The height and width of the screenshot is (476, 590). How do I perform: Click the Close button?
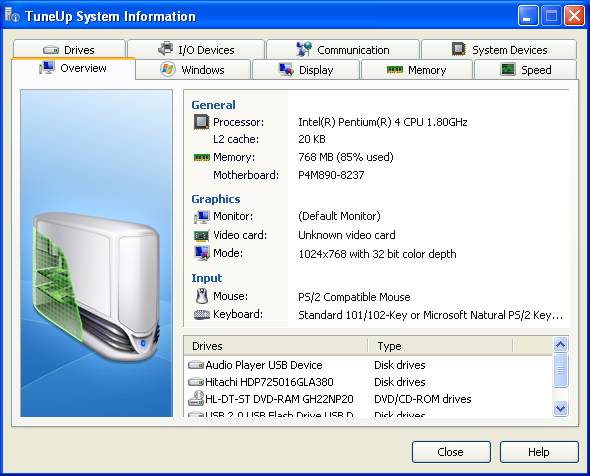(451, 452)
